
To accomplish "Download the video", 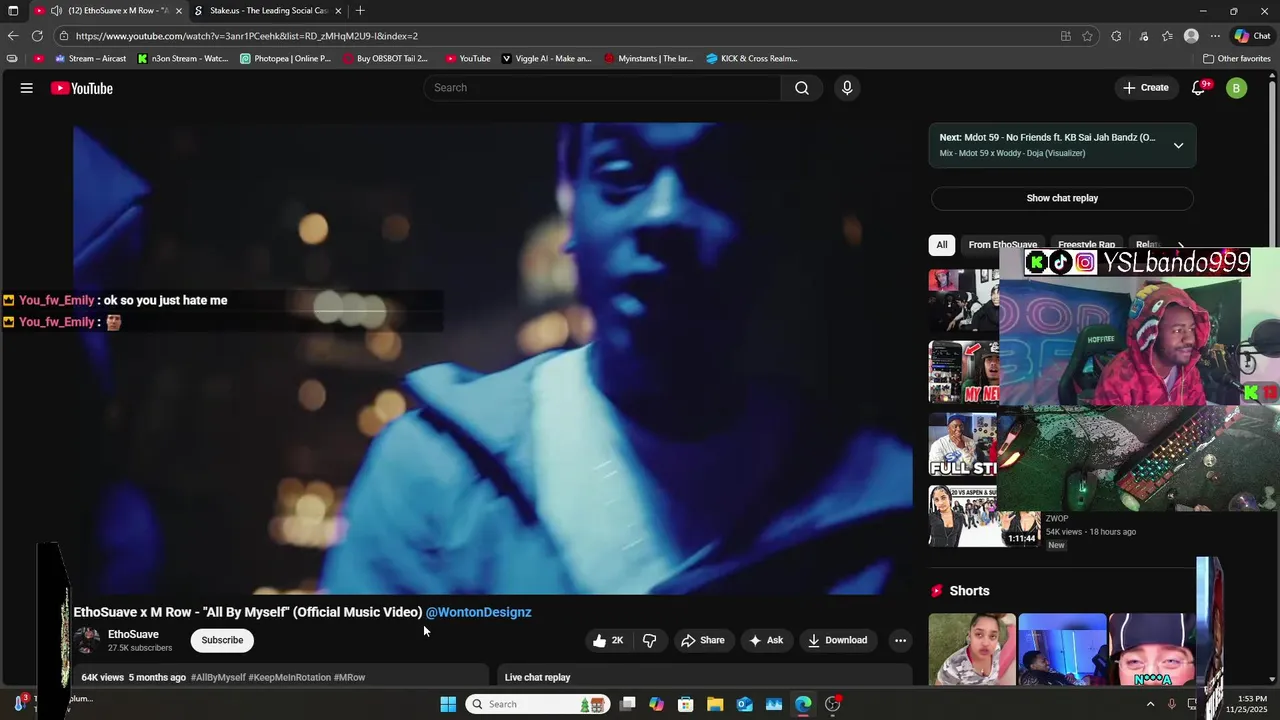I will point(838,640).
